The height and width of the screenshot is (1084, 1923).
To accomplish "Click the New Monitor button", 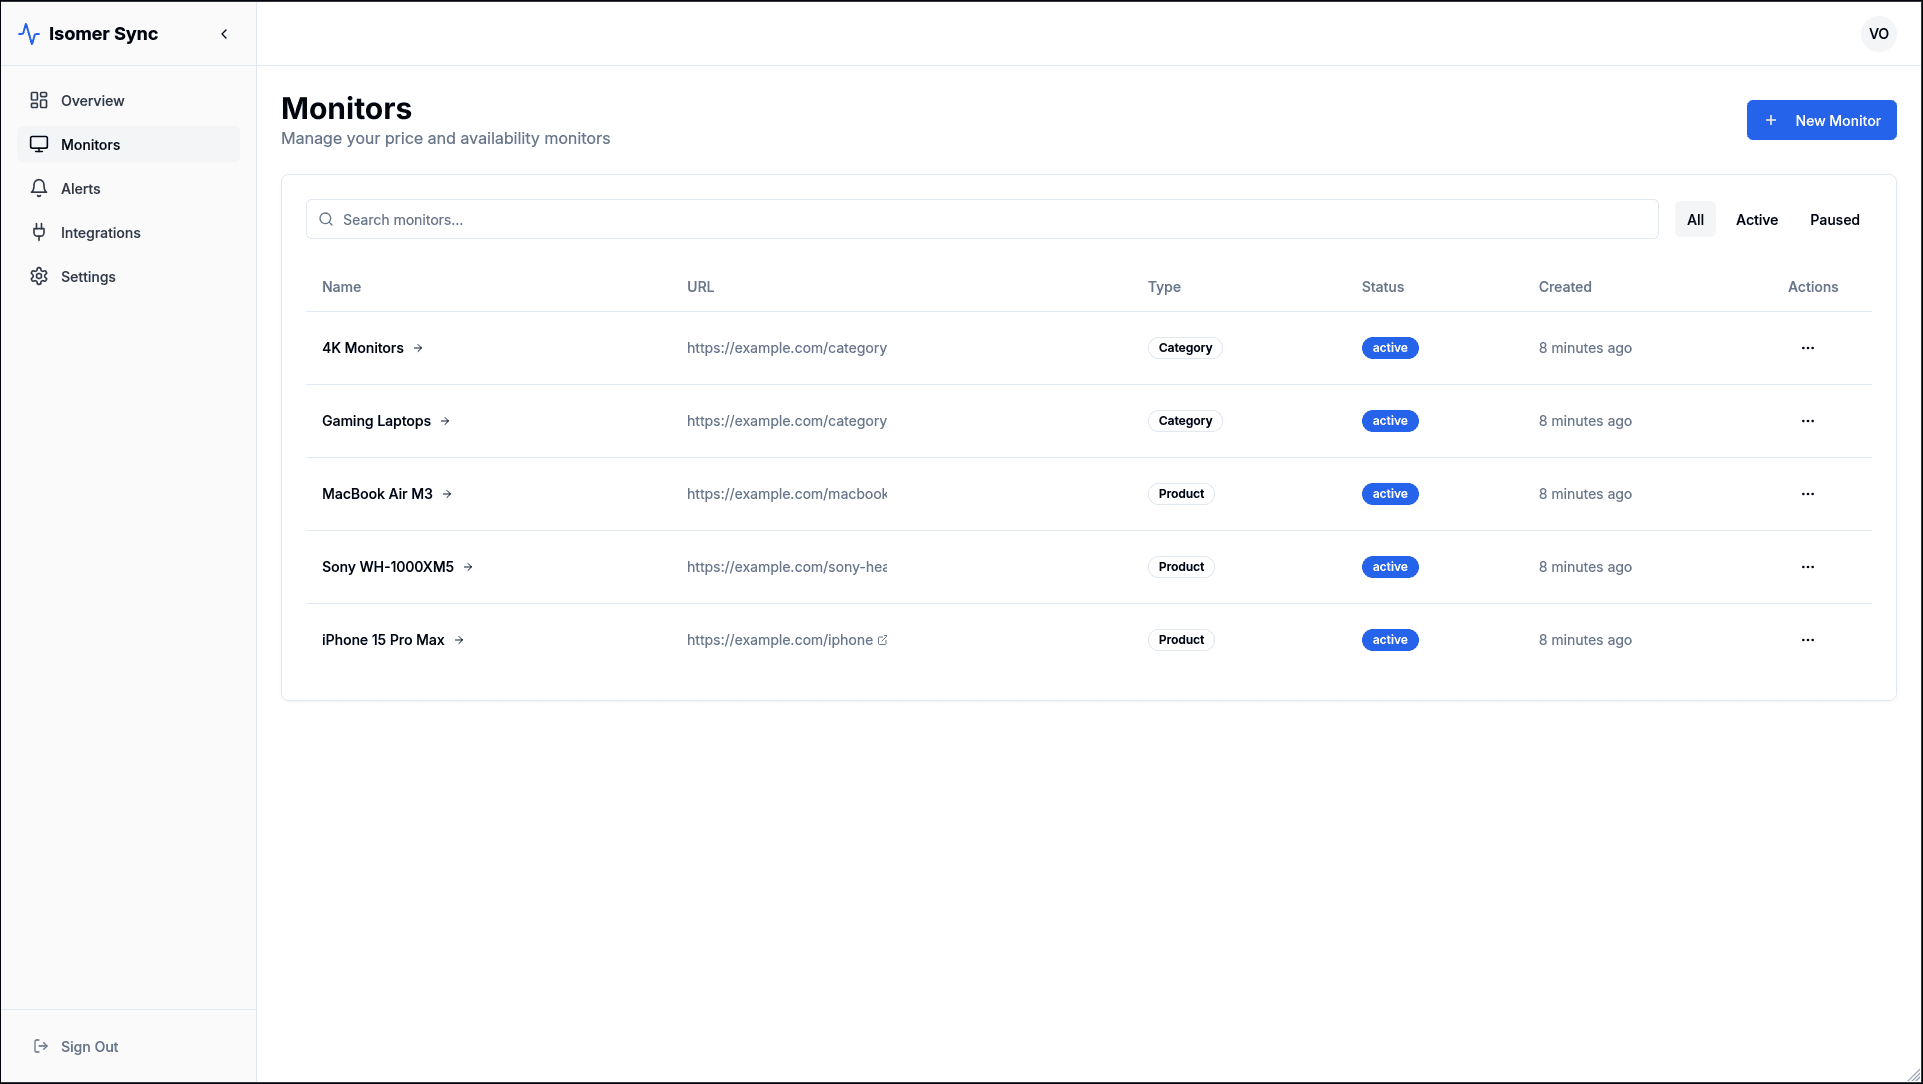I will [1821, 120].
